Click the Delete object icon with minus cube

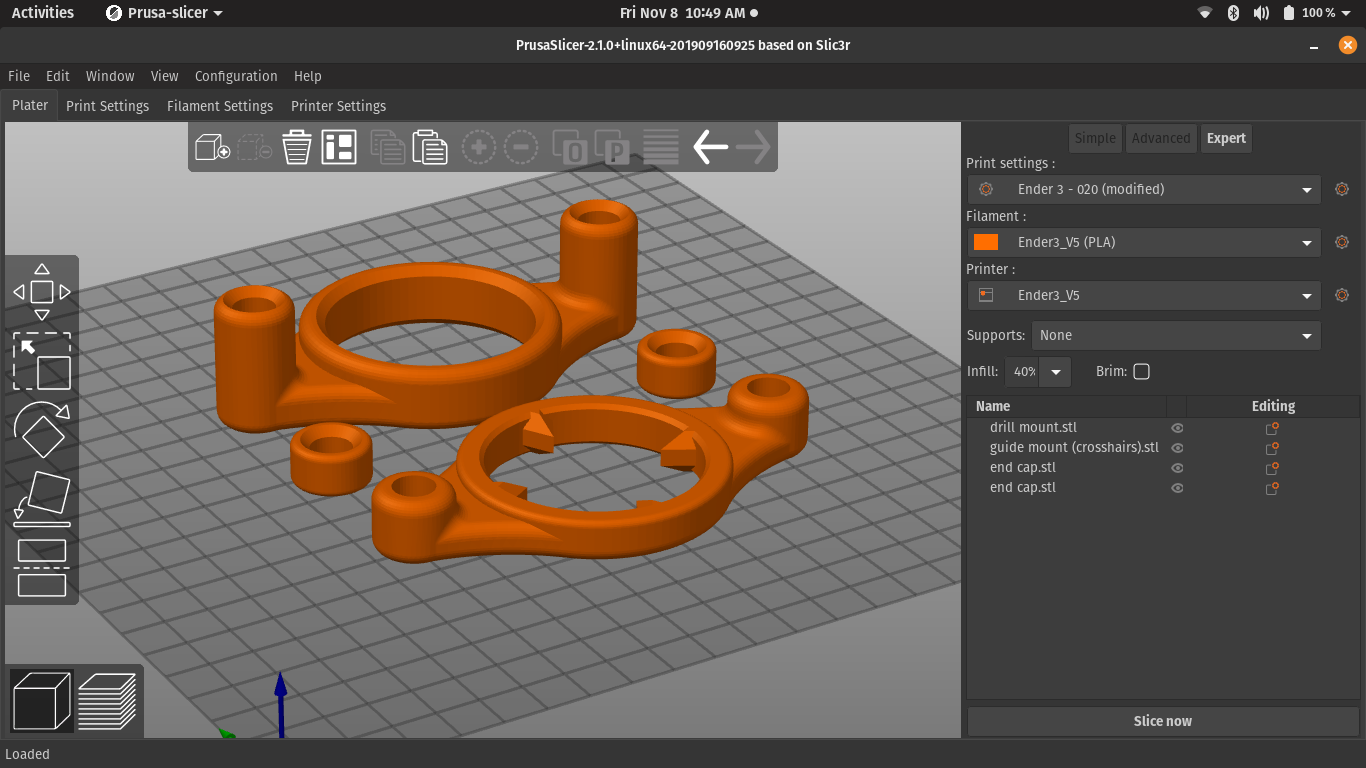(254, 148)
